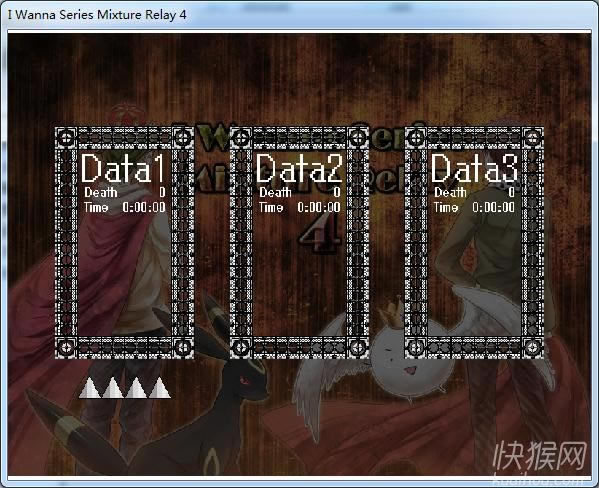
Task: Click the Time 0:00:00 under Data2
Action: (x=300, y=207)
